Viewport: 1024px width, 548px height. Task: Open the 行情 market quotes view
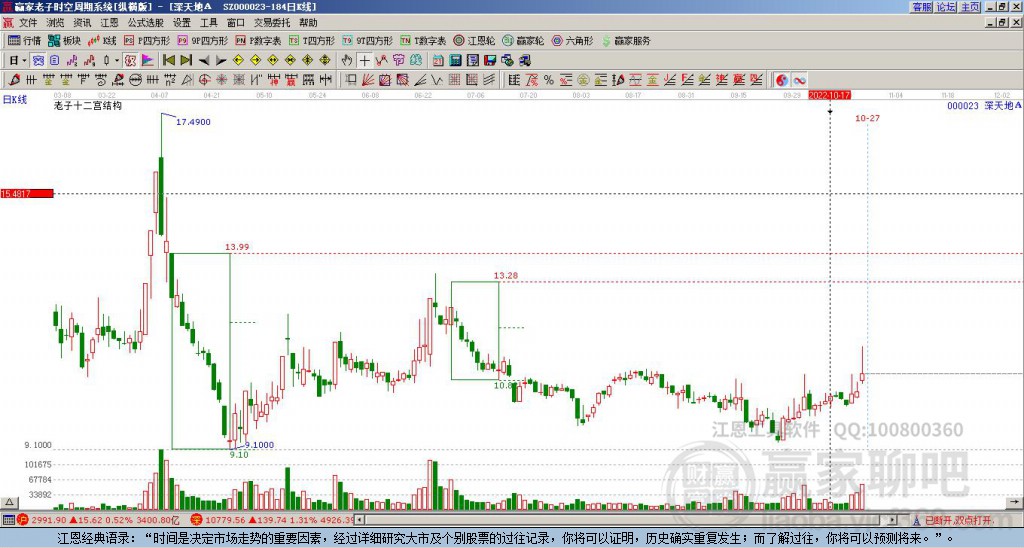pos(25,40)
